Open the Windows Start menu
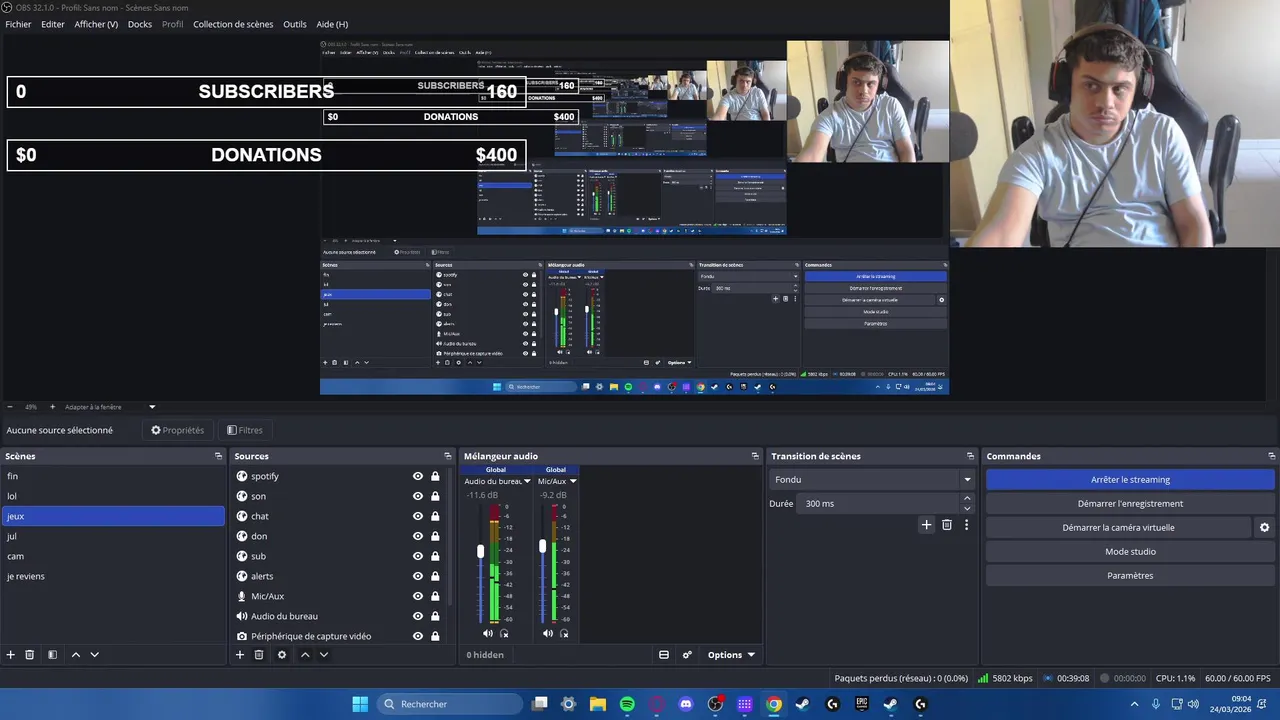The height and width of the screenshot is (720, 1280). pos(360,704)
